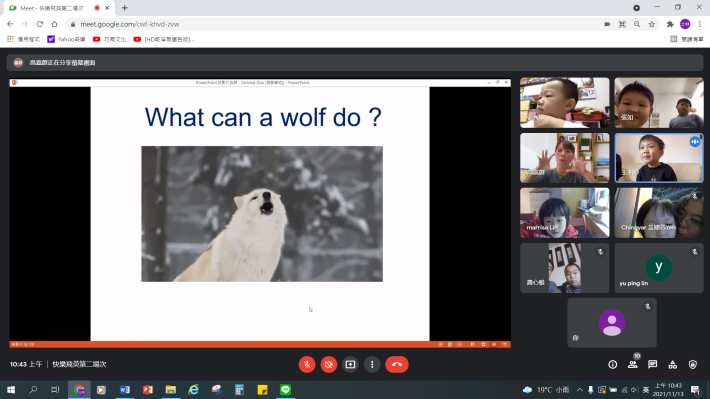The height and width of the screenshot is (399, 710).
Task: Open more options three-dot menu in Meet
Action: (x=372, y=365)
